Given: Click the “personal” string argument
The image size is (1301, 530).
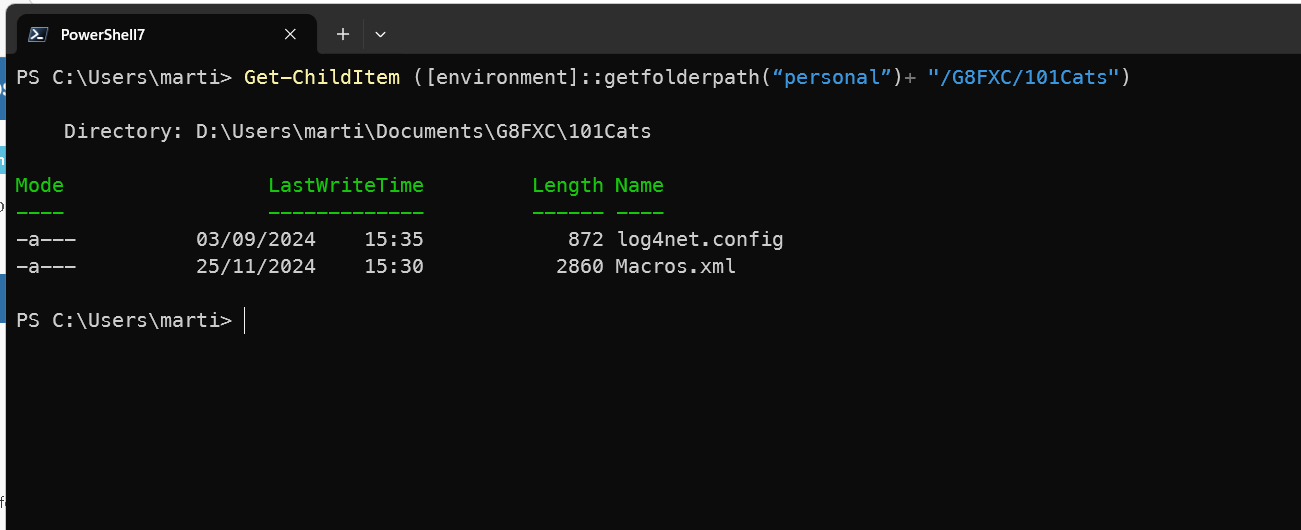Looking at the screenshot, I should pos(833,77).
